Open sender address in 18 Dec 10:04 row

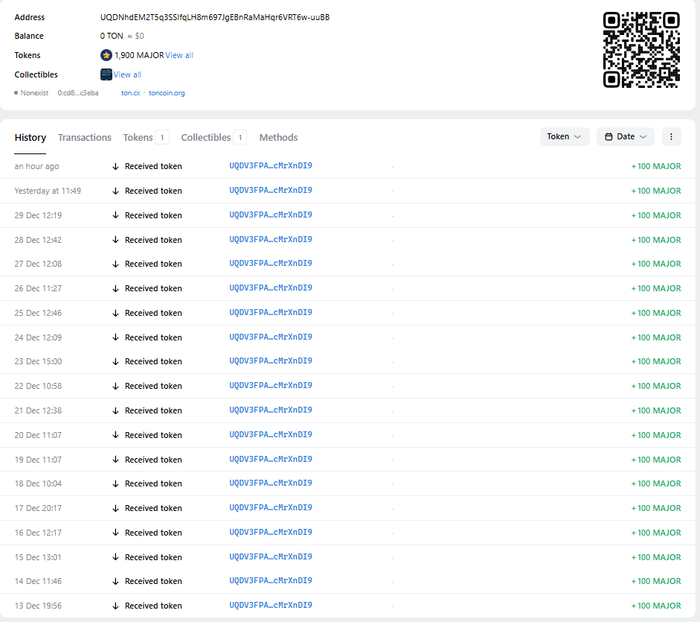[x=271, y=483]
